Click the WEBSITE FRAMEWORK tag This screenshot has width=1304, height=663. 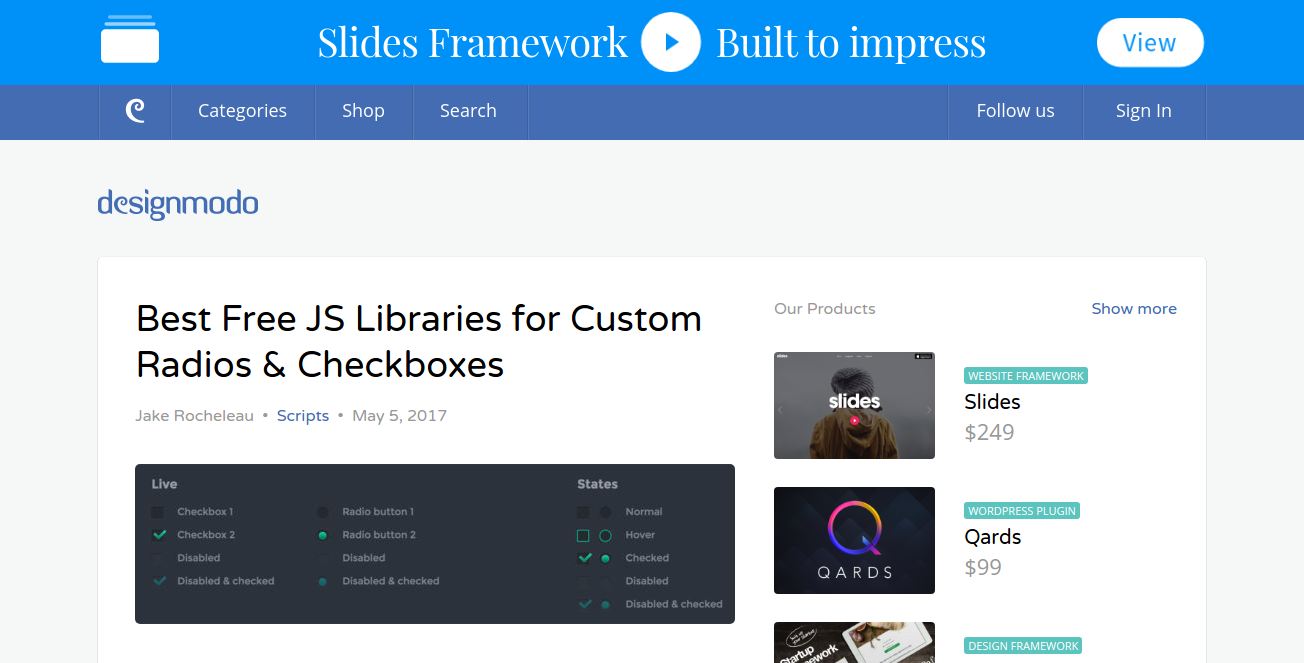tap(1026, 376)
